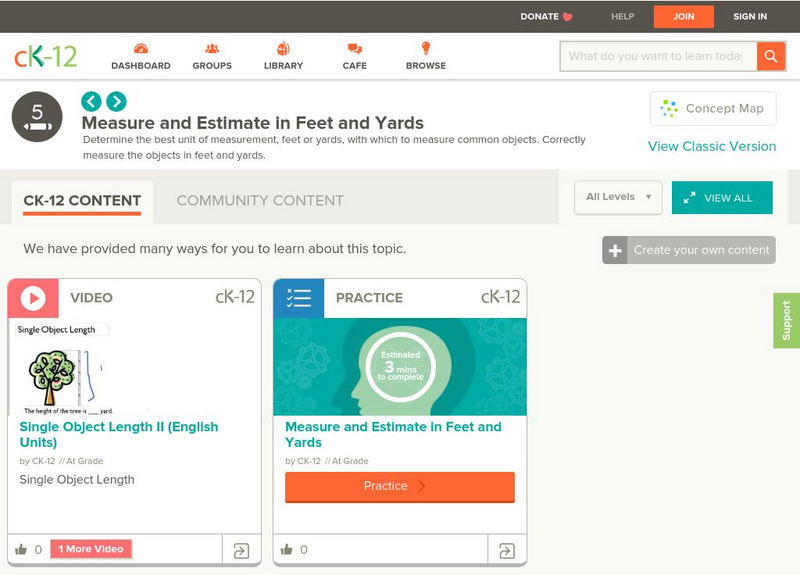Image resolution: width=800 pixels, height=575 pixels.
Task: Open the tree video thumbnail
Action: [x=135, y=367]
